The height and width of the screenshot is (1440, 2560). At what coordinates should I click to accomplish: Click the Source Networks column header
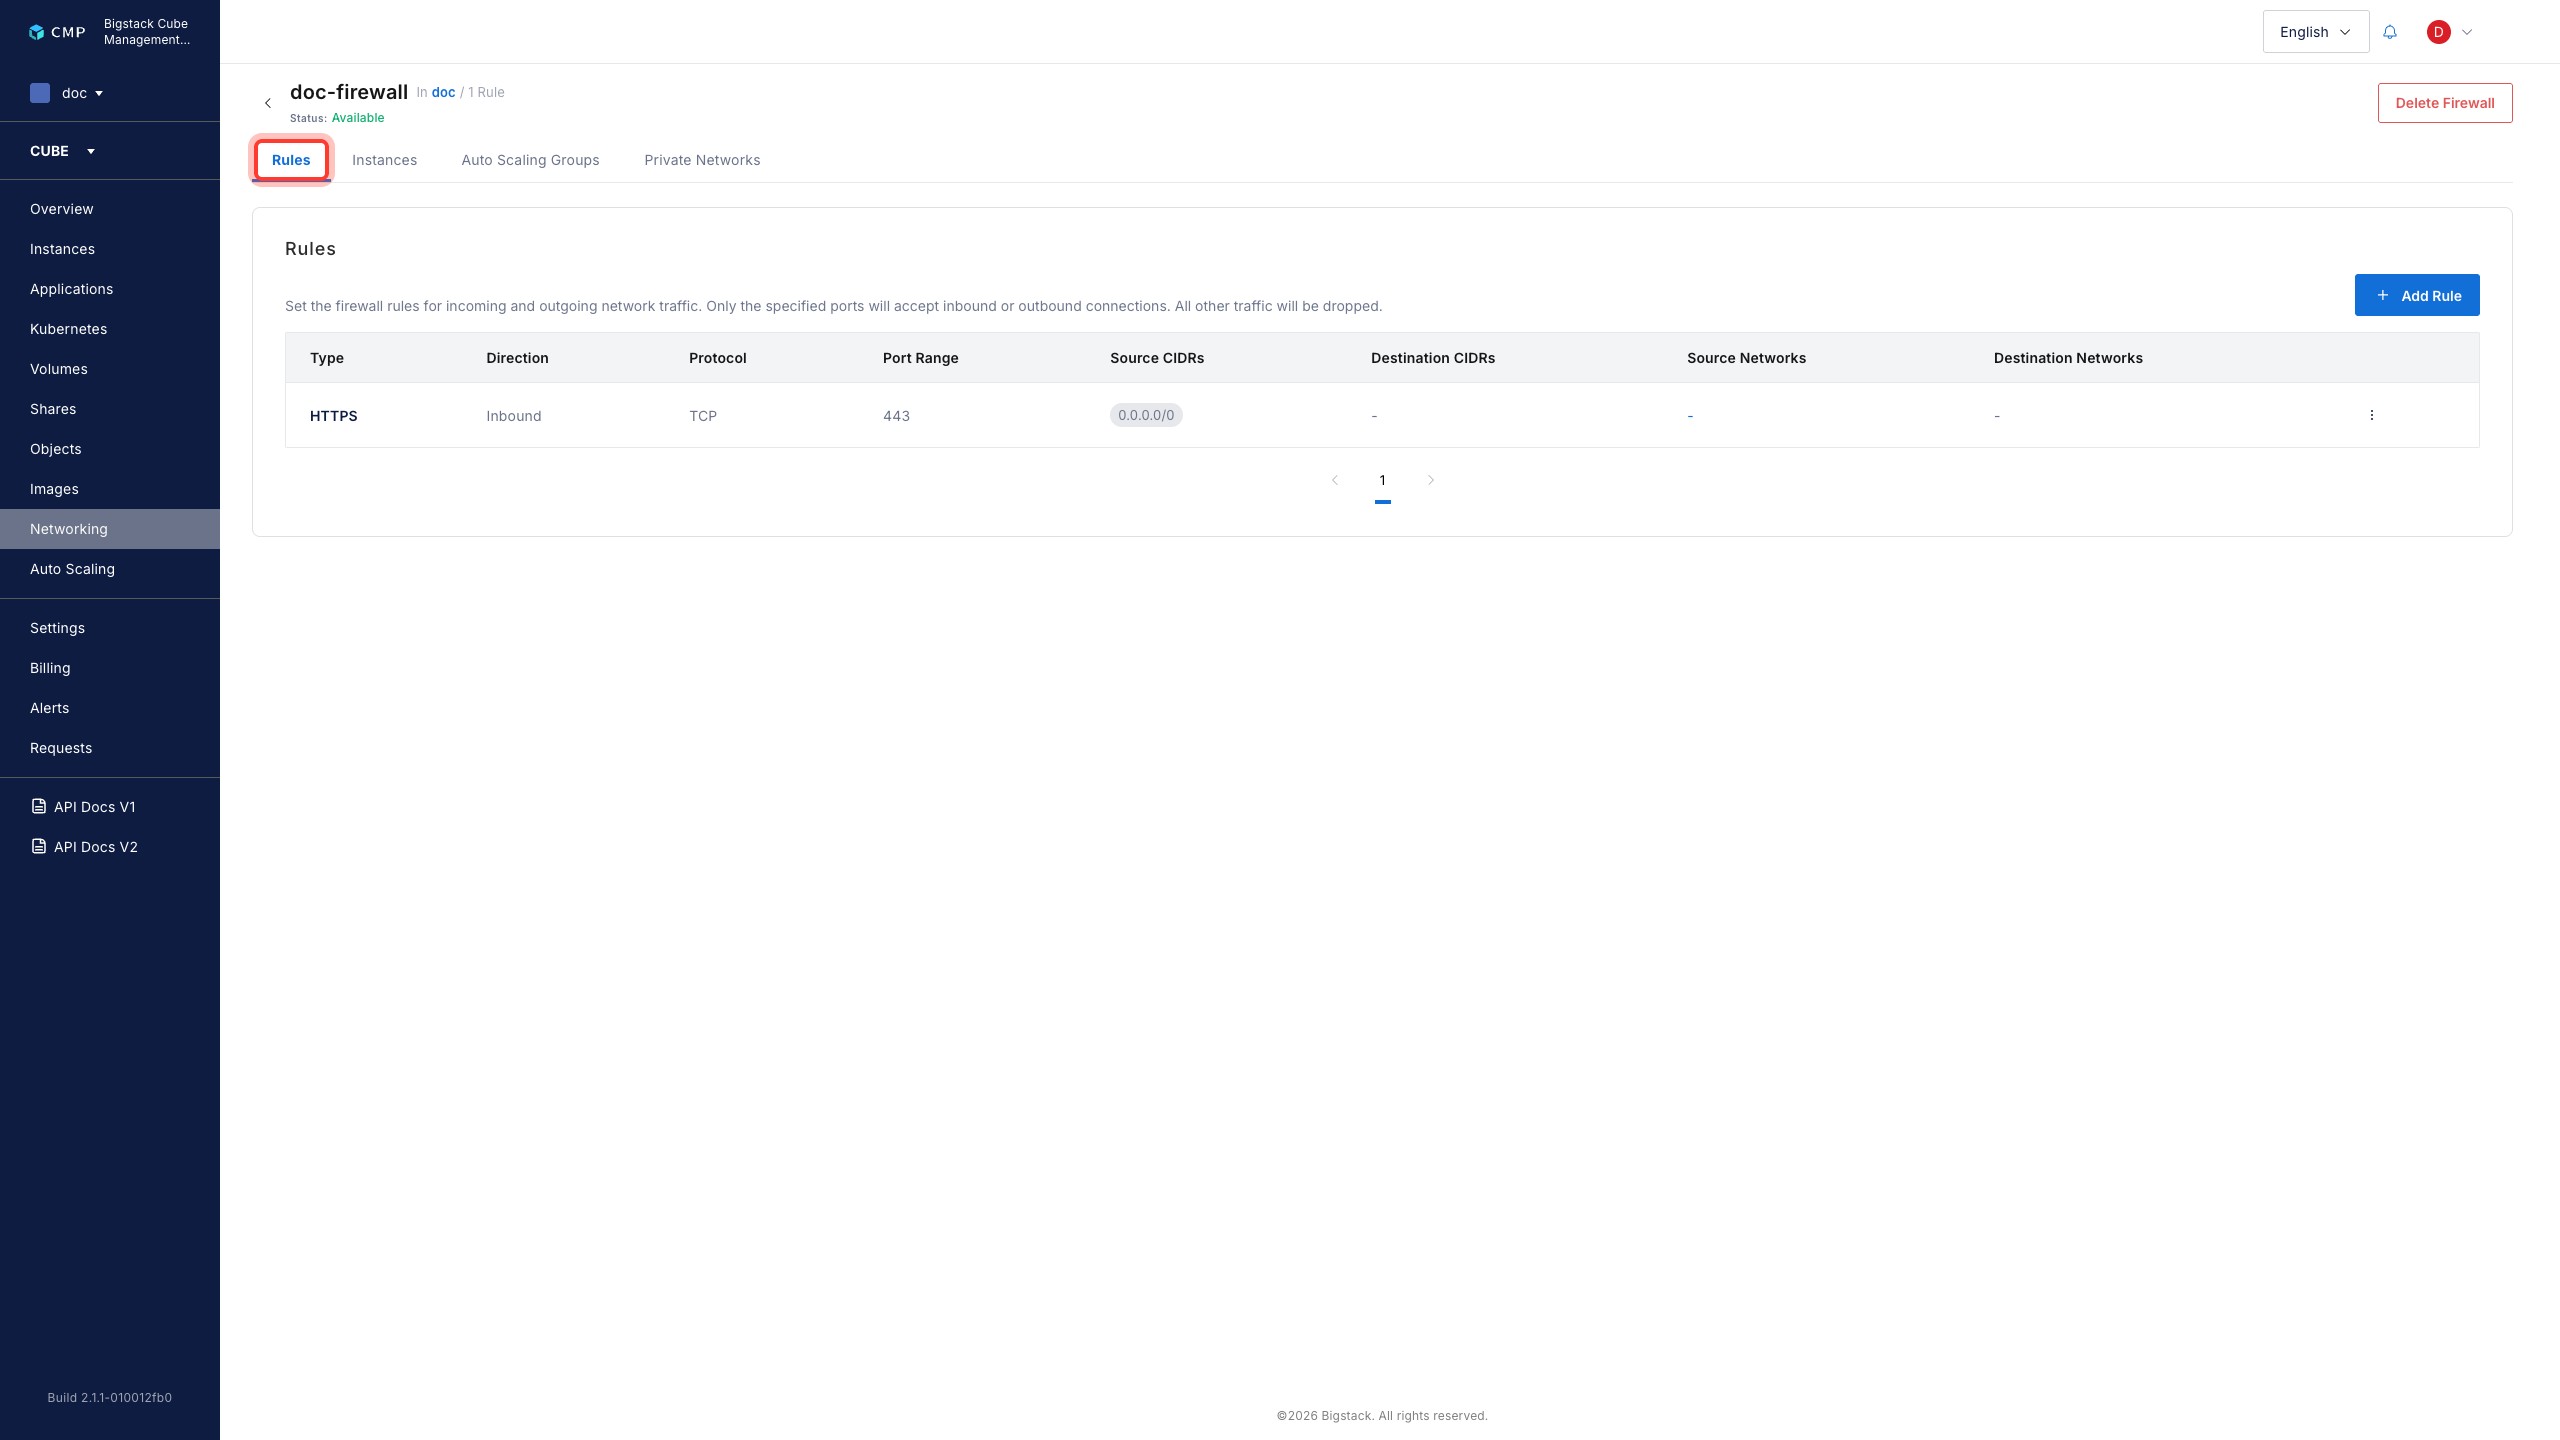coord(1746,358)
